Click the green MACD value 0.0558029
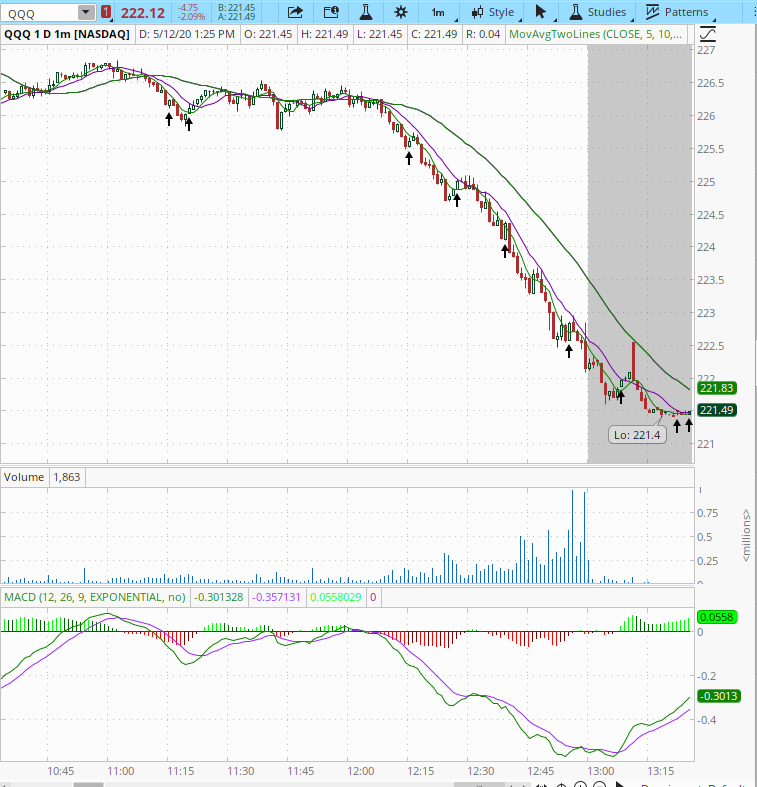757x787 pixels. pyautogui.click(x=335, y=597)
